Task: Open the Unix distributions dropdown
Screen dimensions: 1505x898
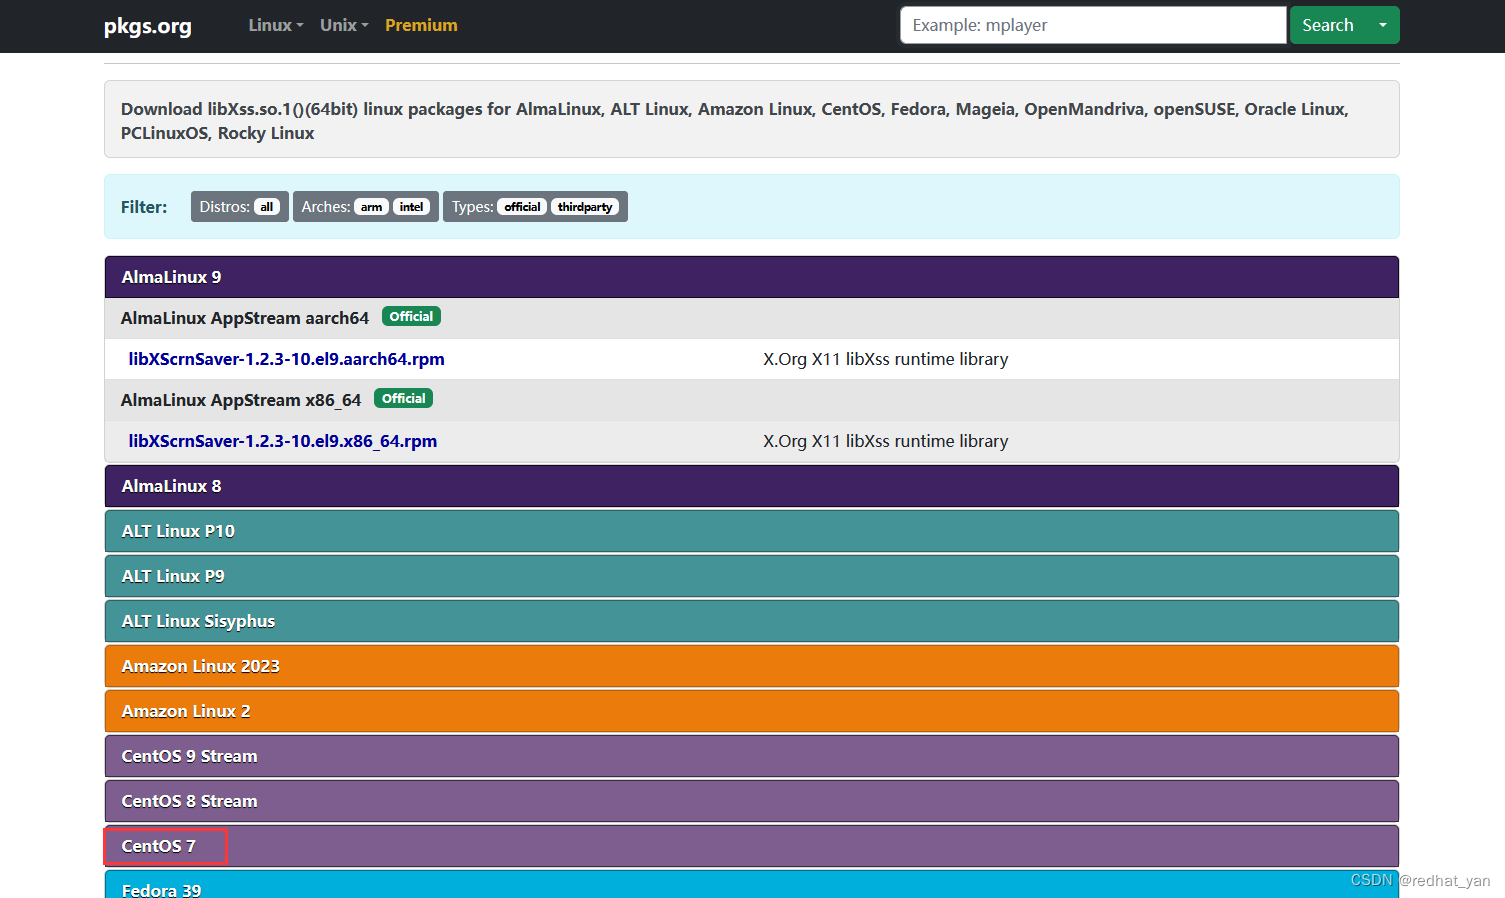Action: (343, 25)
